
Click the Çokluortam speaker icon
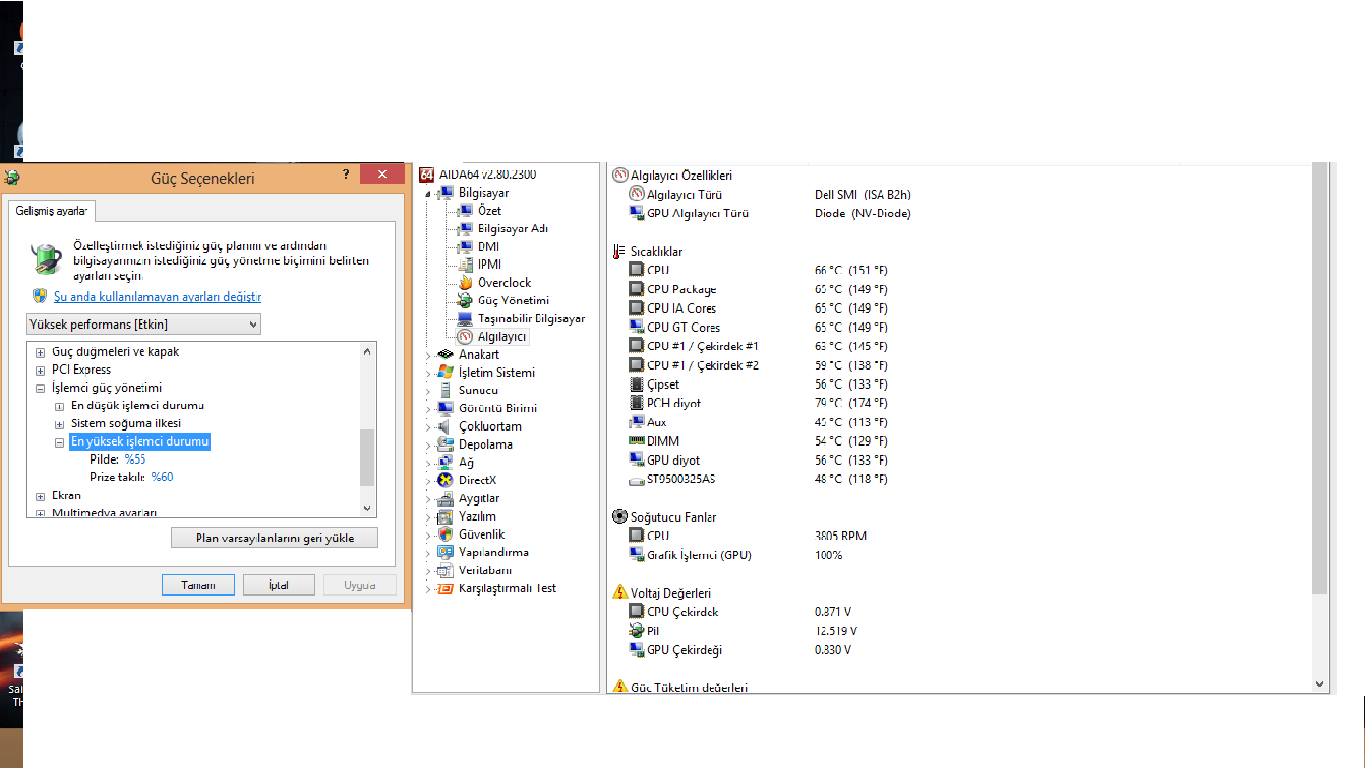click(446, 427)
